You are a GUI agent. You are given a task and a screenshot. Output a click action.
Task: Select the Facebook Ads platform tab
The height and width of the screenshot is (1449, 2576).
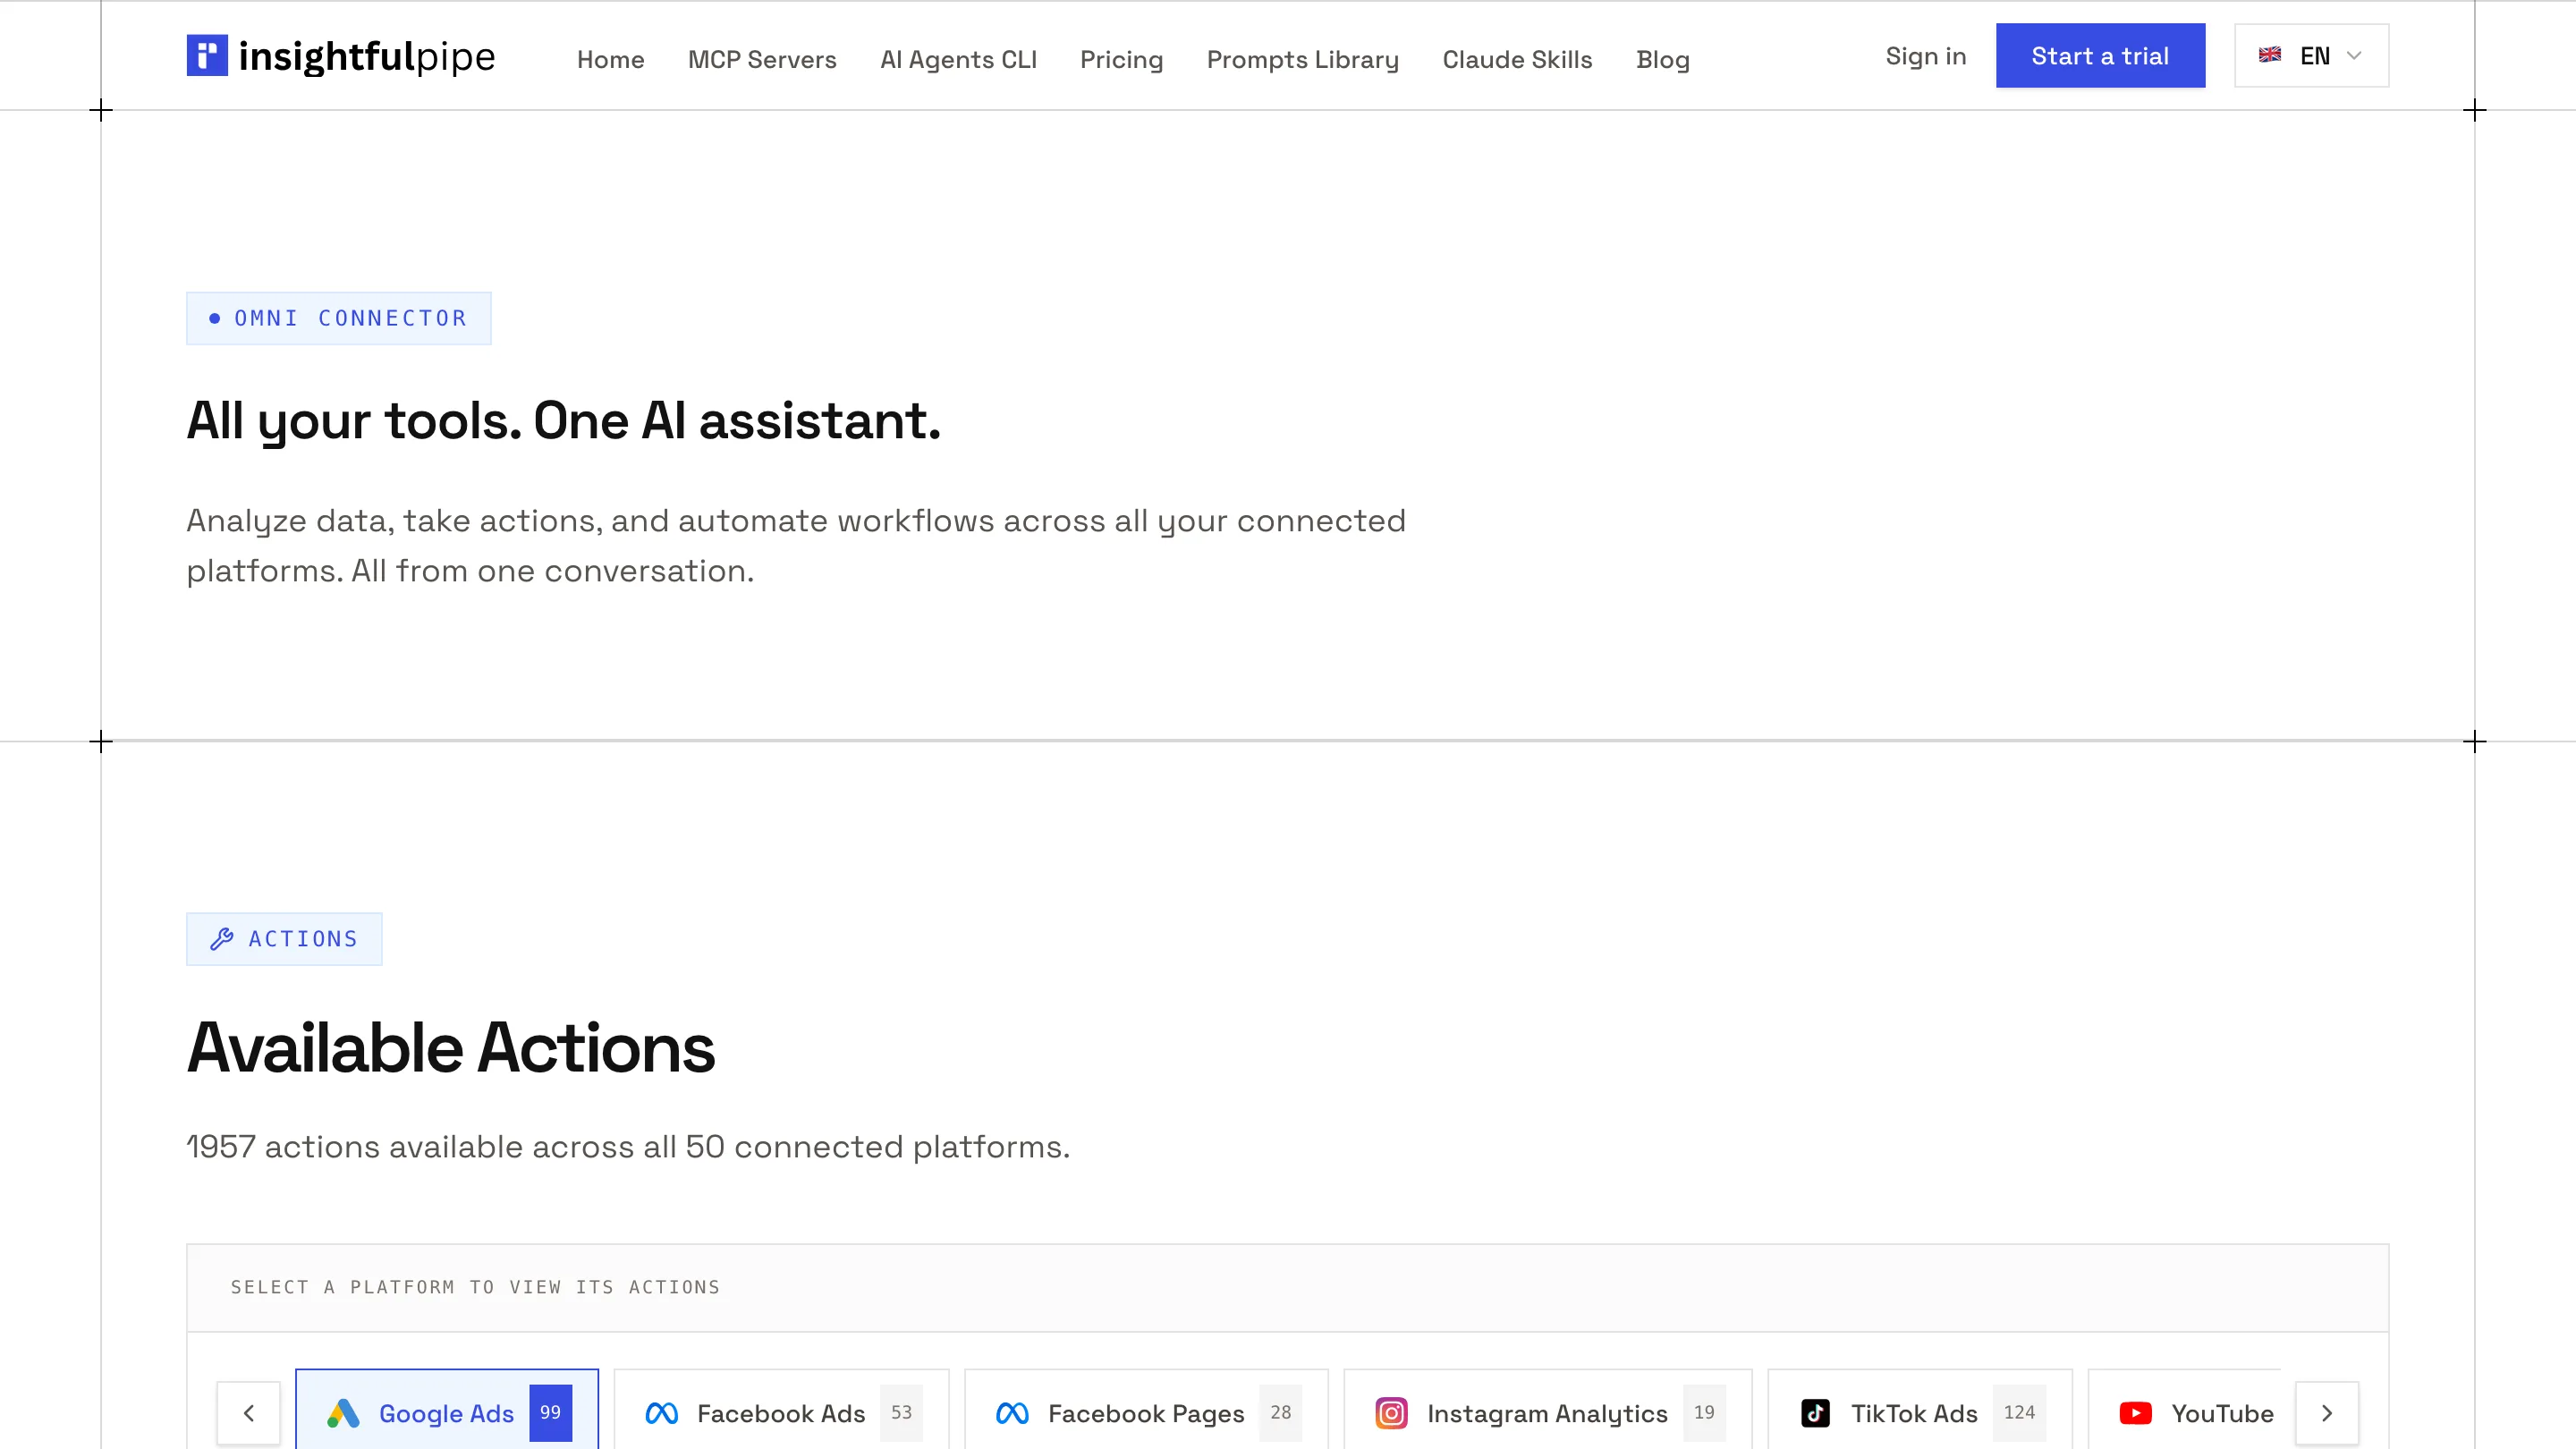click(x=781, y=1410)
